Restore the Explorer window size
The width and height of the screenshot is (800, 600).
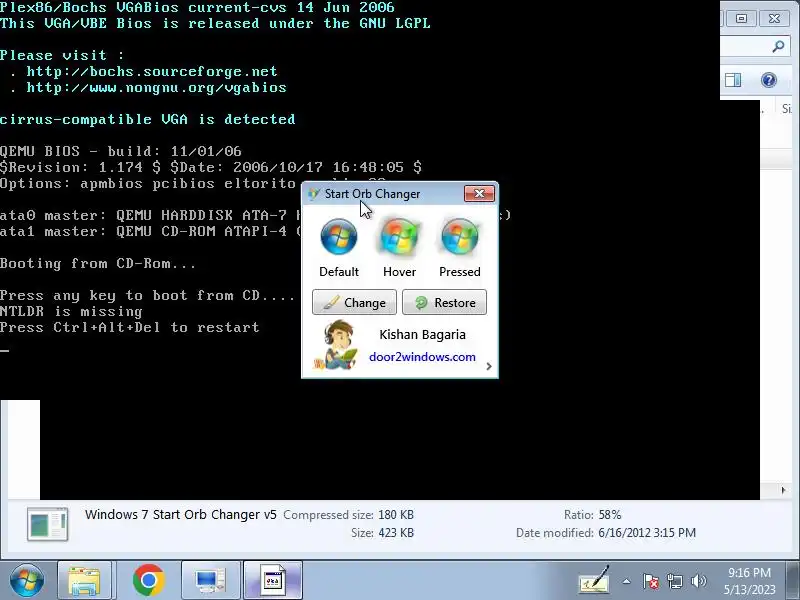tap(741, 18)
